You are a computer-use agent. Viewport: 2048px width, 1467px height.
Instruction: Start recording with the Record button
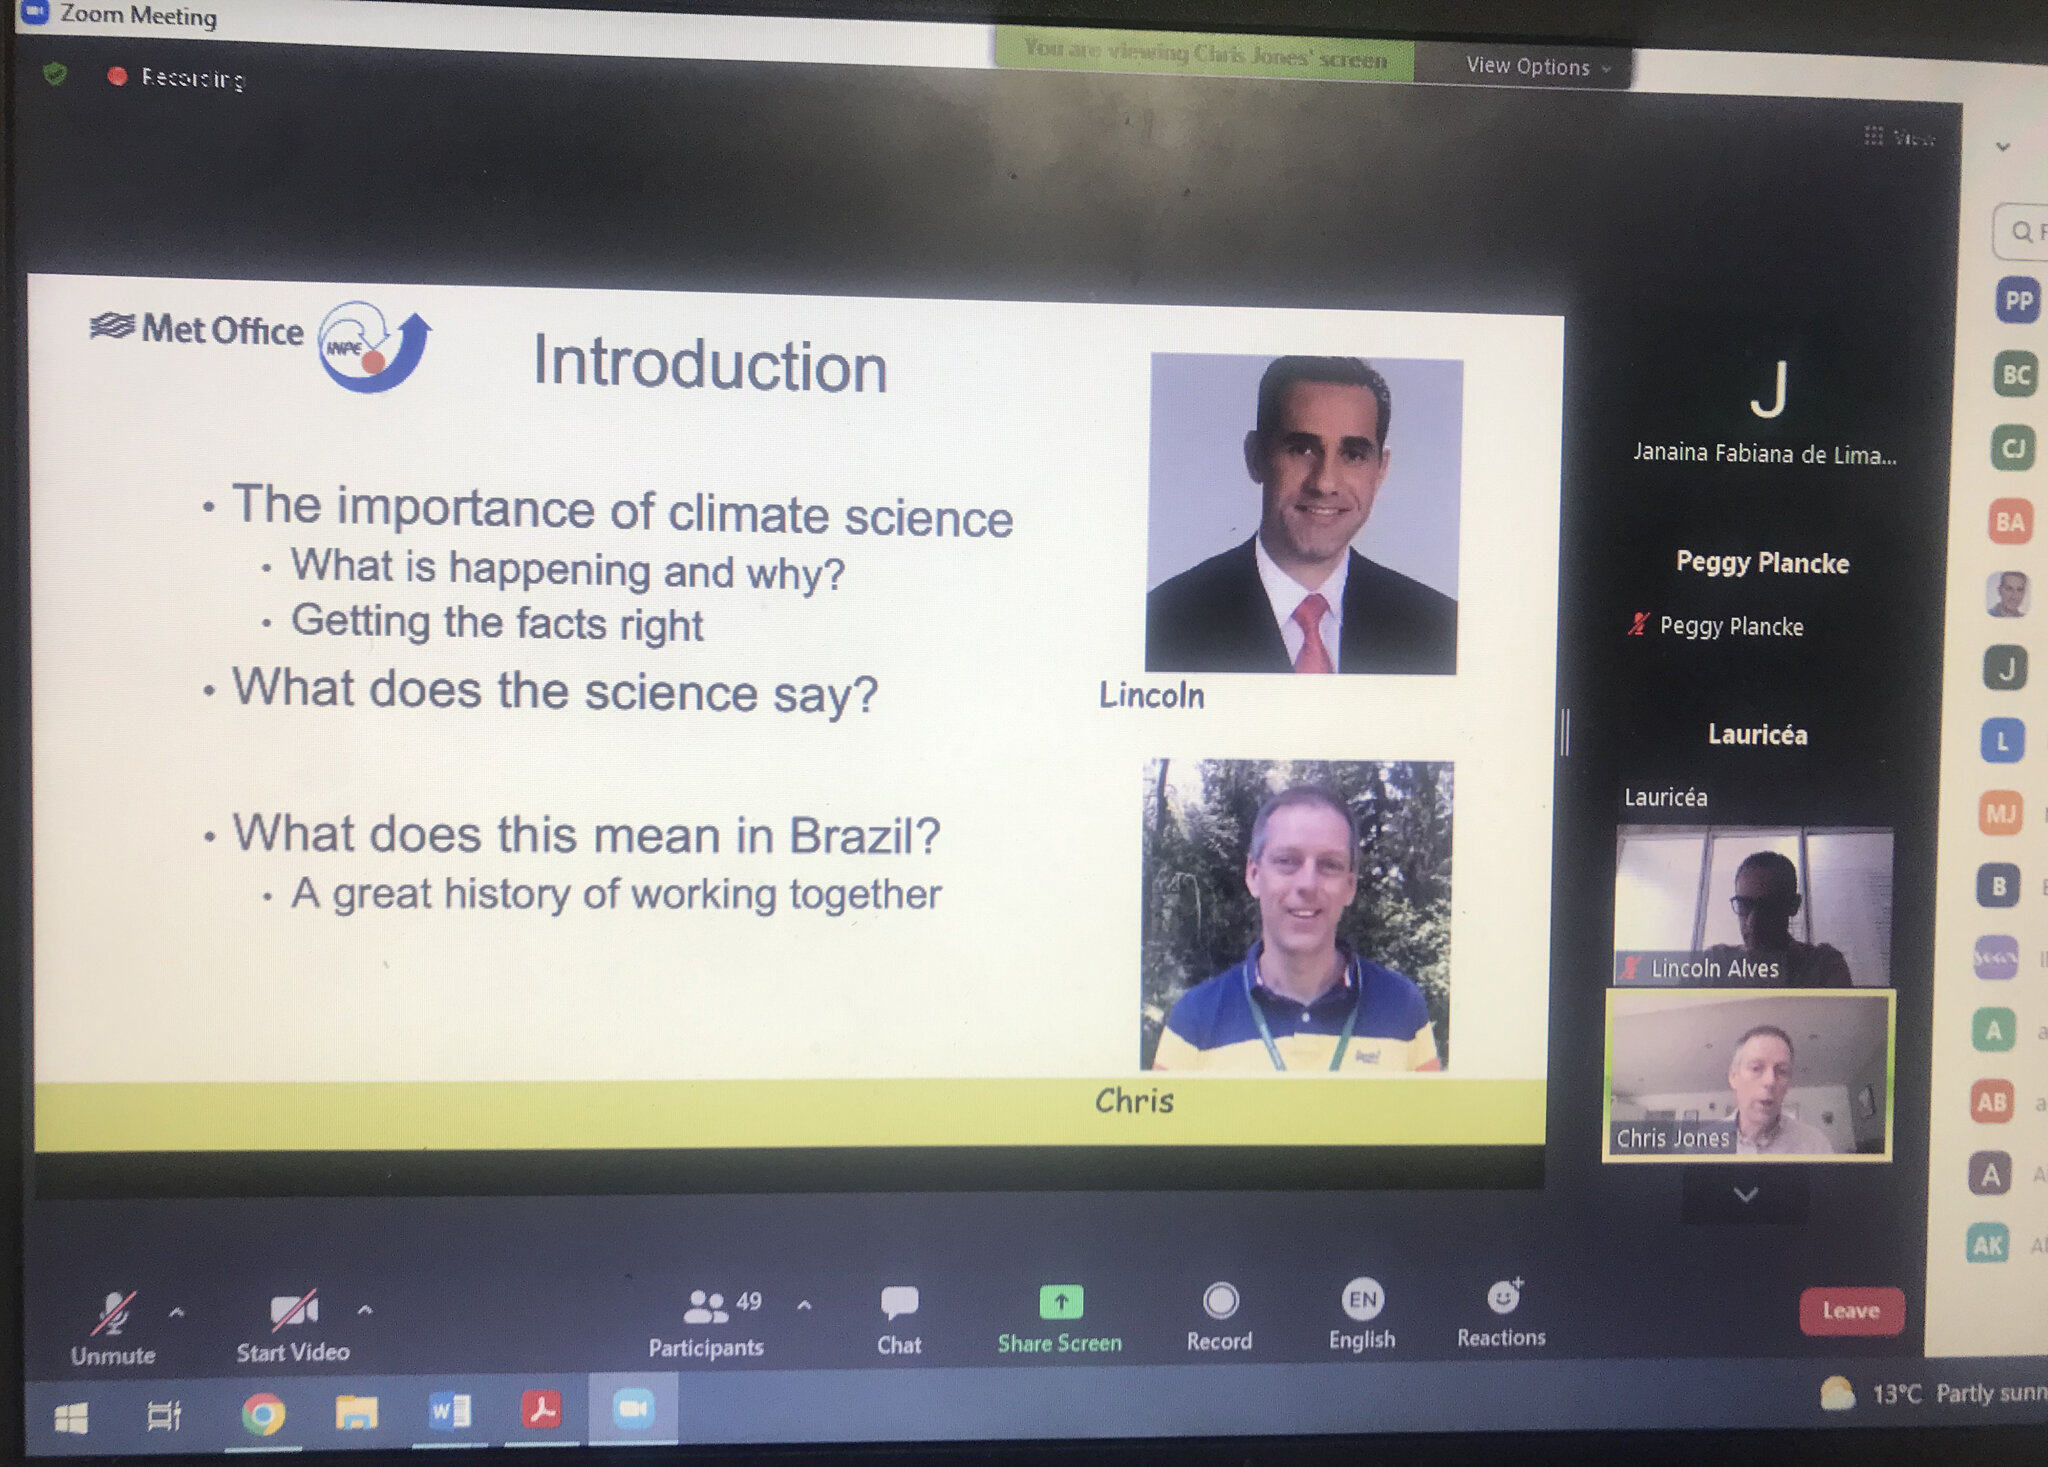pyautogui.click(x=1220, y=1317)
